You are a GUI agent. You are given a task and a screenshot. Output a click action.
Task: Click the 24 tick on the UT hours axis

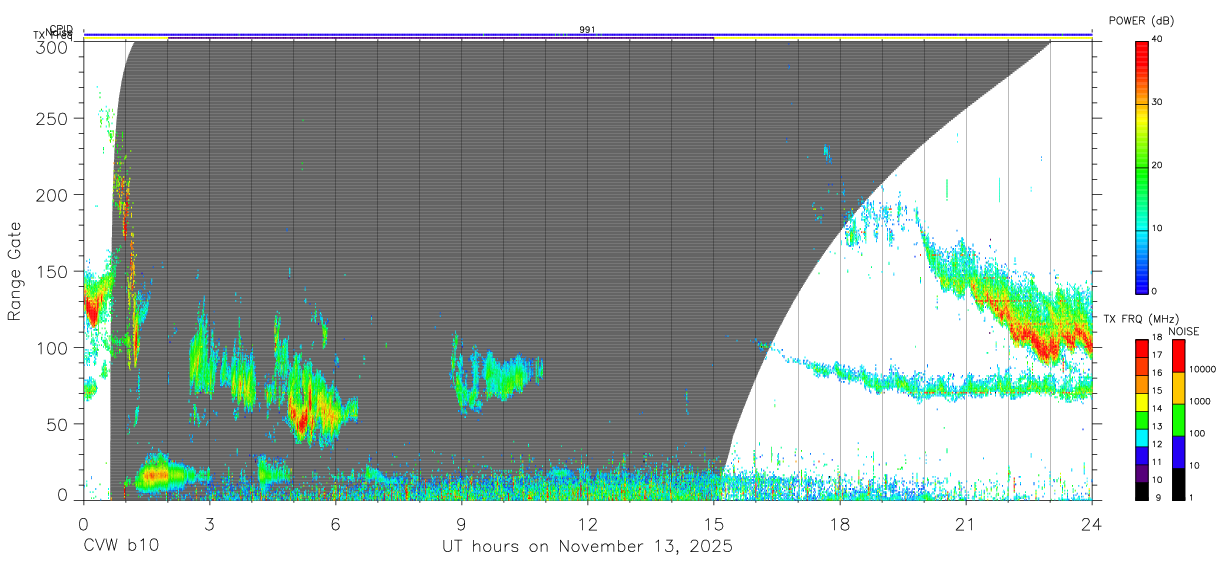(x=1092, y=523)
